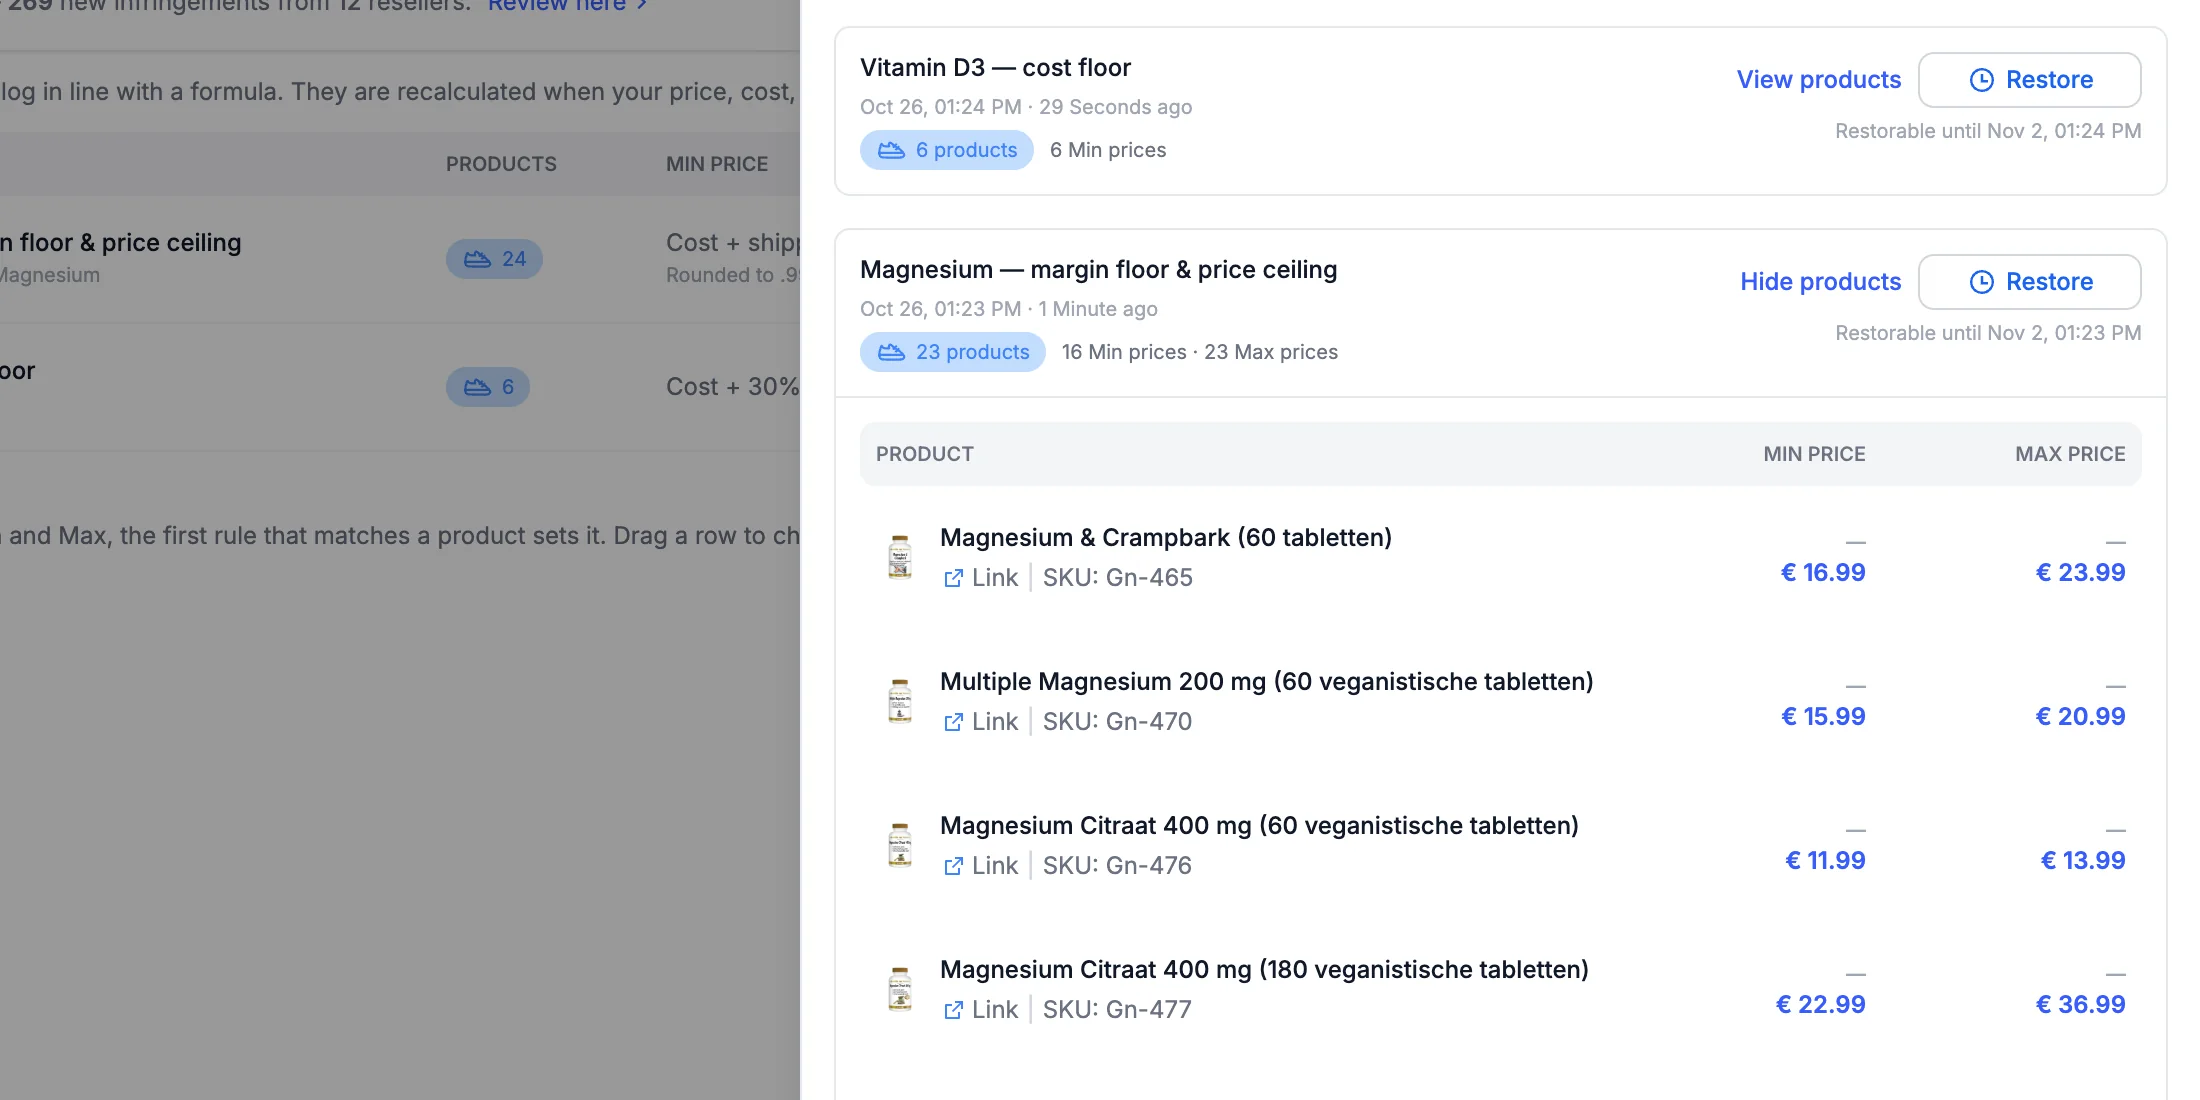
Task: Restore the Vitamin D3 cost floor rule
Action: click(2029, 80)
